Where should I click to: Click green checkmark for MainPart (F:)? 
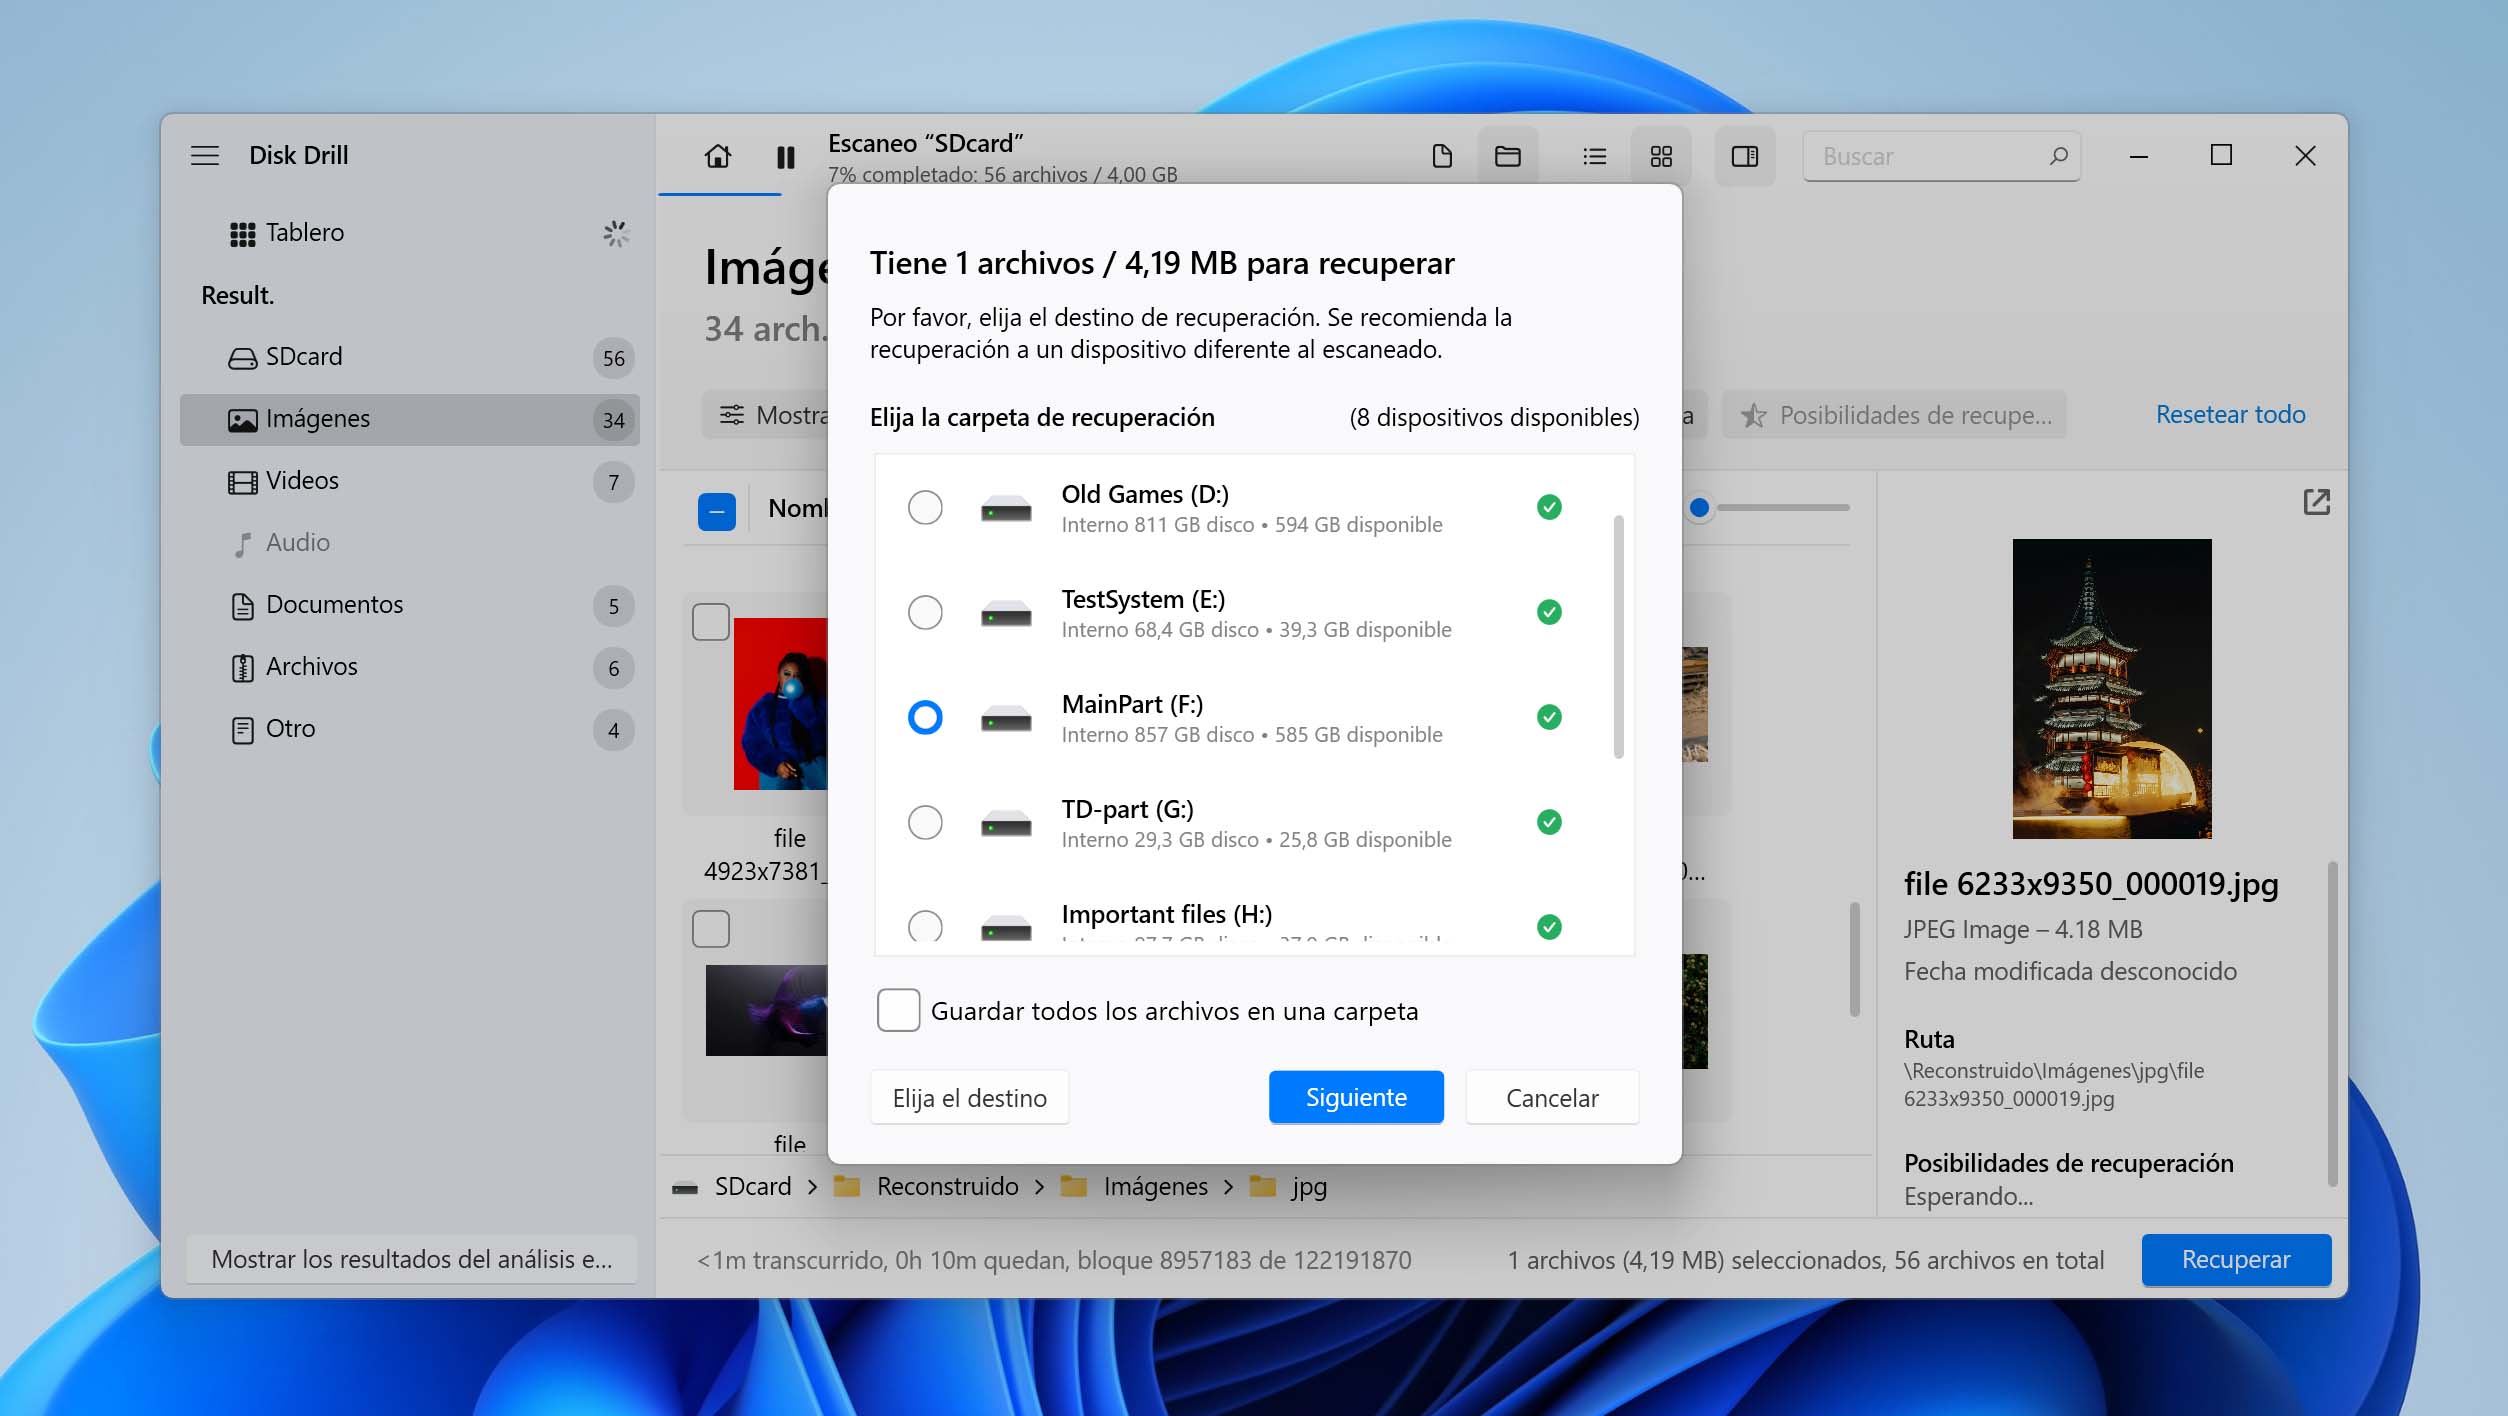[1549, 717]
